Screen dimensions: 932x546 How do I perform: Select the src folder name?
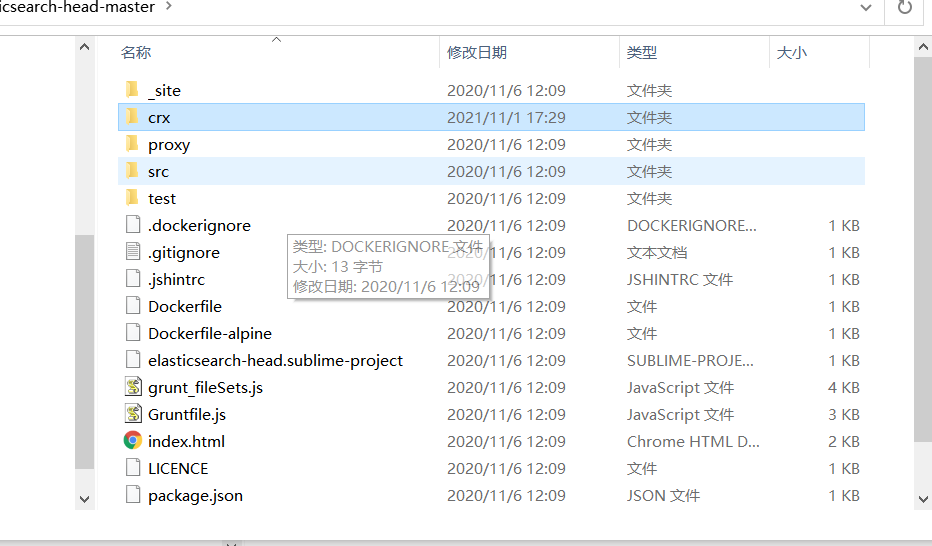(x=159, y=172)
